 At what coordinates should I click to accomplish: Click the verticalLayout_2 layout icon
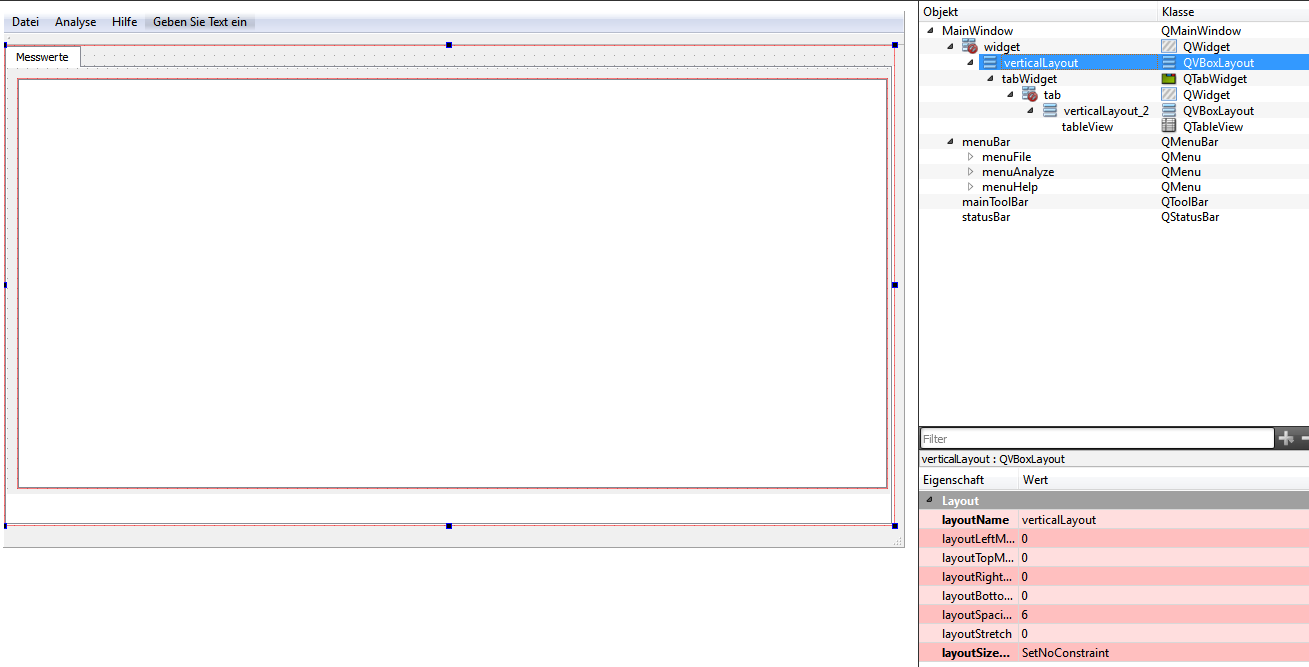coord(1050,111)
